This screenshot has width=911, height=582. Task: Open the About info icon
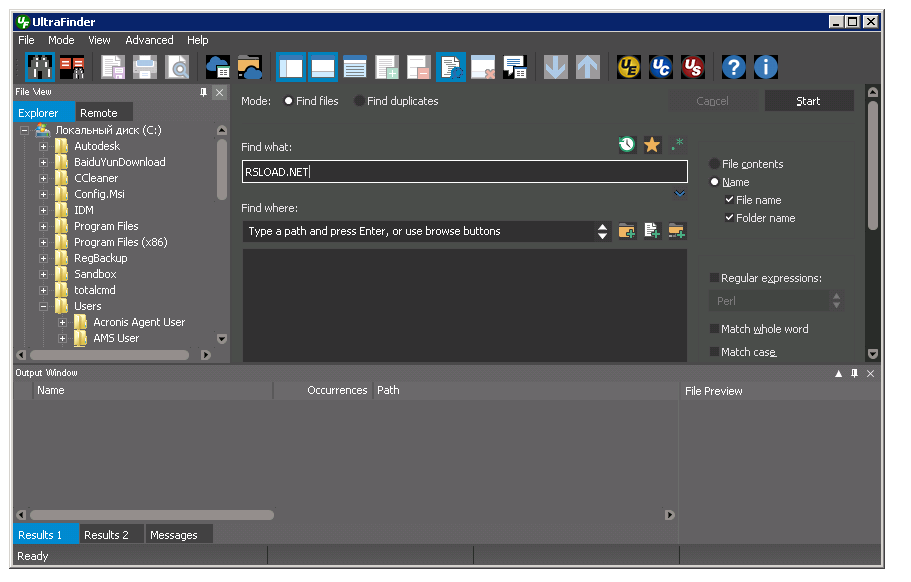(766, 67)
